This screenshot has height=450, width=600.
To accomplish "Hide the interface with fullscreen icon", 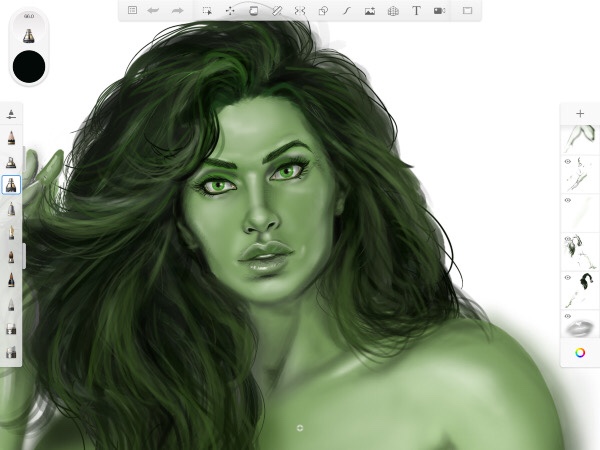I will tap(467, 11).
